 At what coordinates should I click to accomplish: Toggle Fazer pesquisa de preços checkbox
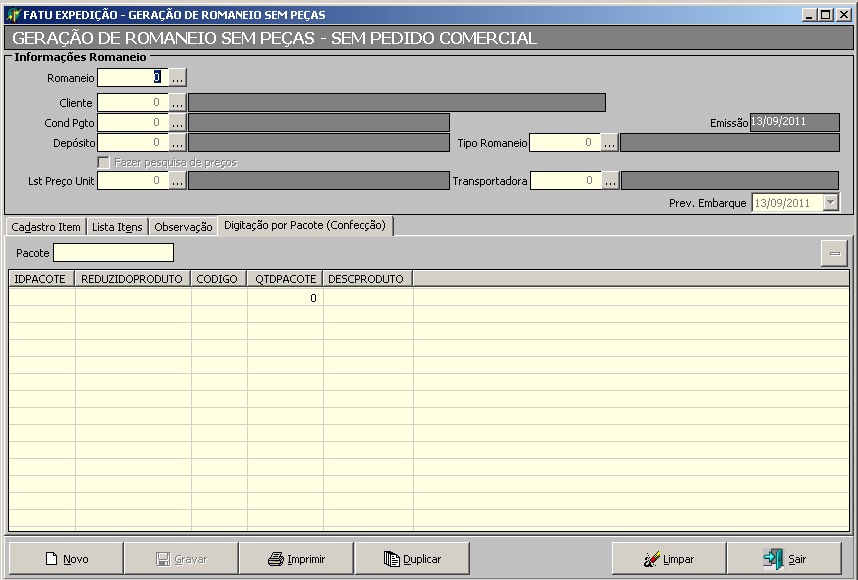click(103, 162)
